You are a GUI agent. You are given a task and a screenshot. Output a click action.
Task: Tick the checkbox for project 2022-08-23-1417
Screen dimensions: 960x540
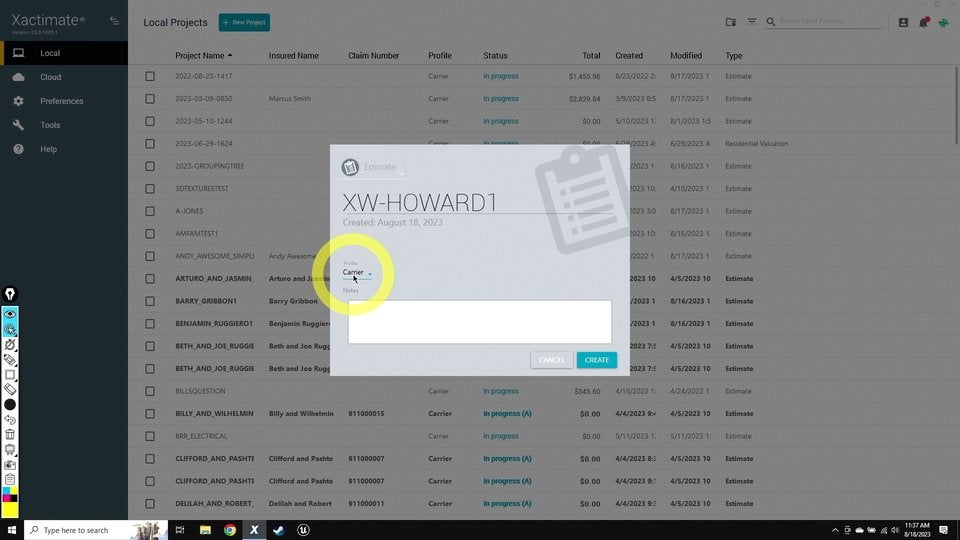pos(150,76)
